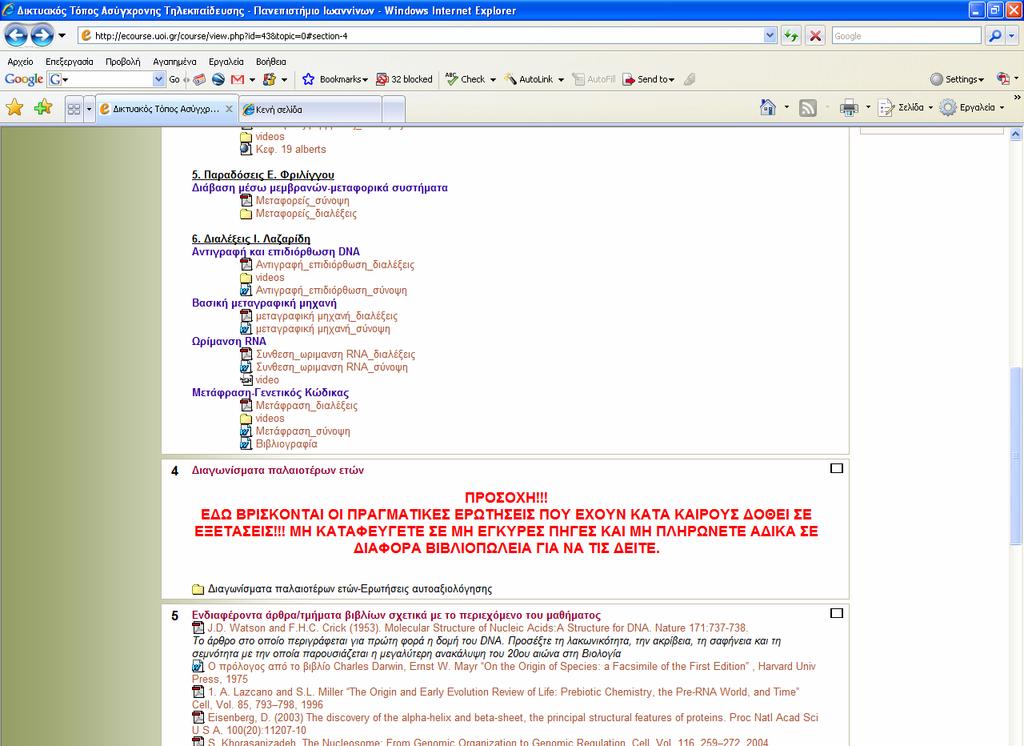Open the Συνθεση_ωριμανση RNA_σύνοψη link
The height and width of the screenshot is (746, 1024).
coord(332,367)
